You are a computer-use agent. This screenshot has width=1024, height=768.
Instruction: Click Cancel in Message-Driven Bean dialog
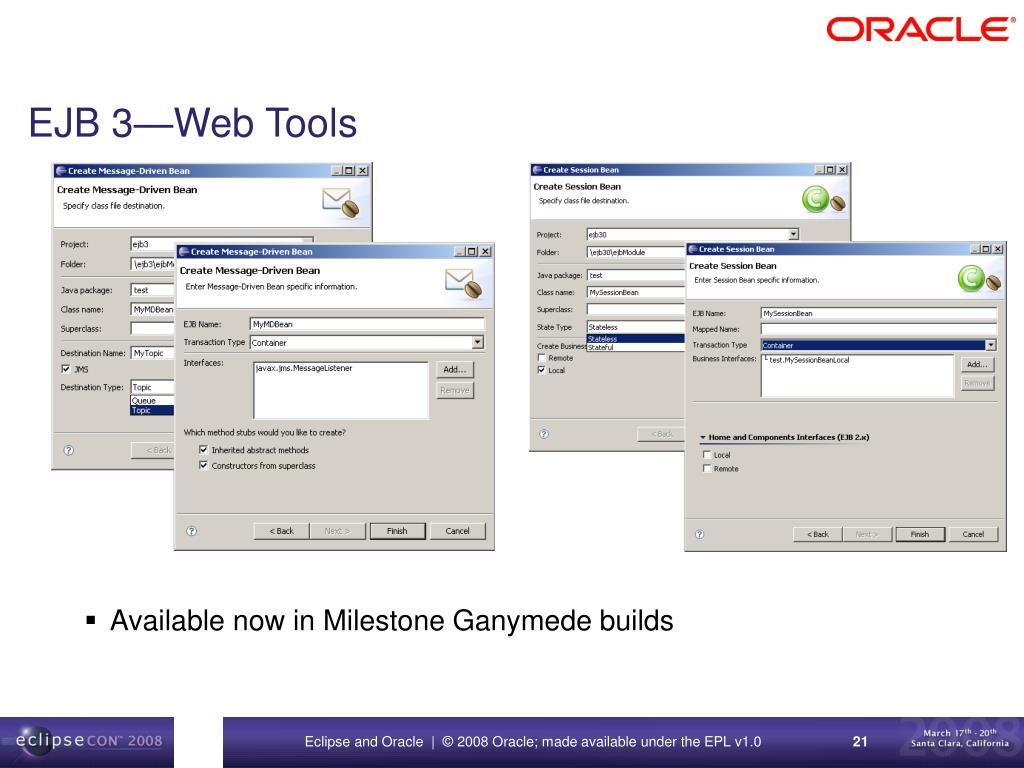[x=457, y=531]
